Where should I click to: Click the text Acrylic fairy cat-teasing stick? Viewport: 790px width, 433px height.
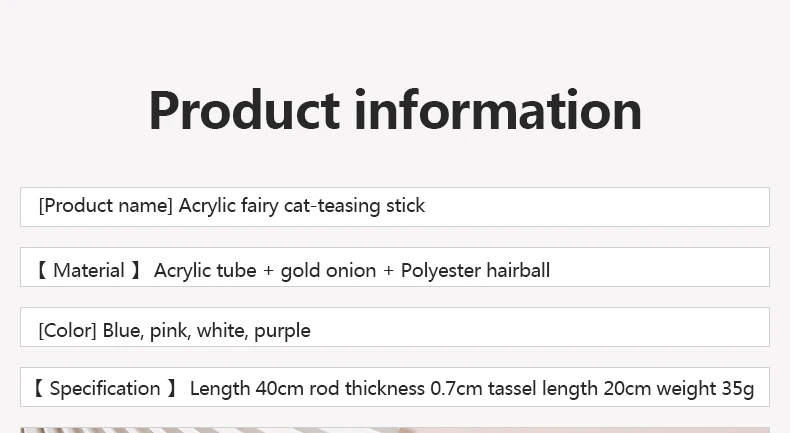pos(302,206)
